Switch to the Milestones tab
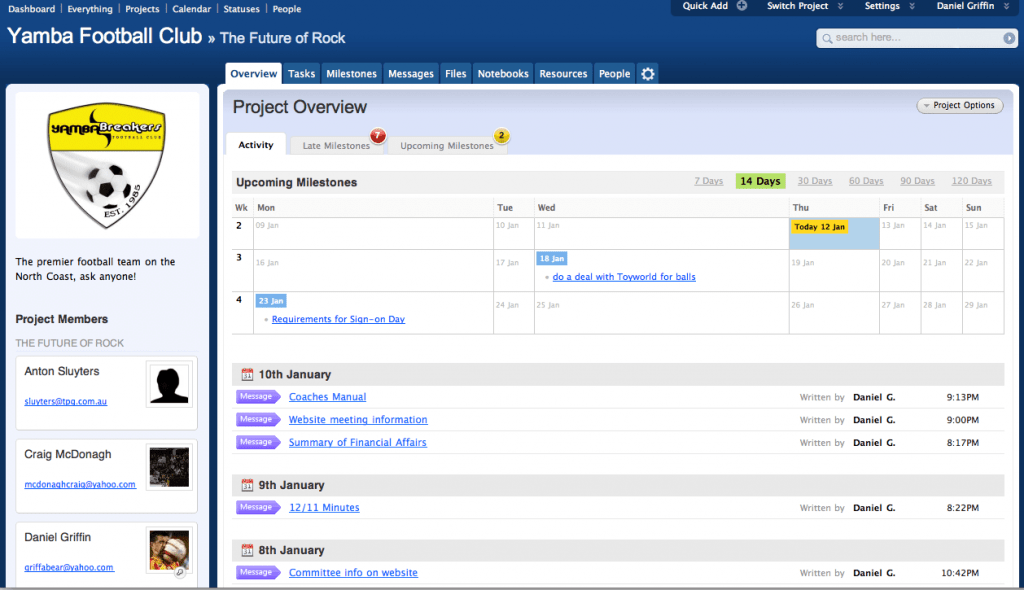 [x=351, y=74]
